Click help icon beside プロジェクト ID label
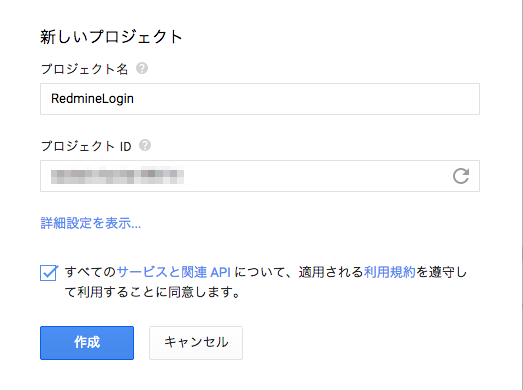This screenshot has width=523, height=390. pos(145,145)
